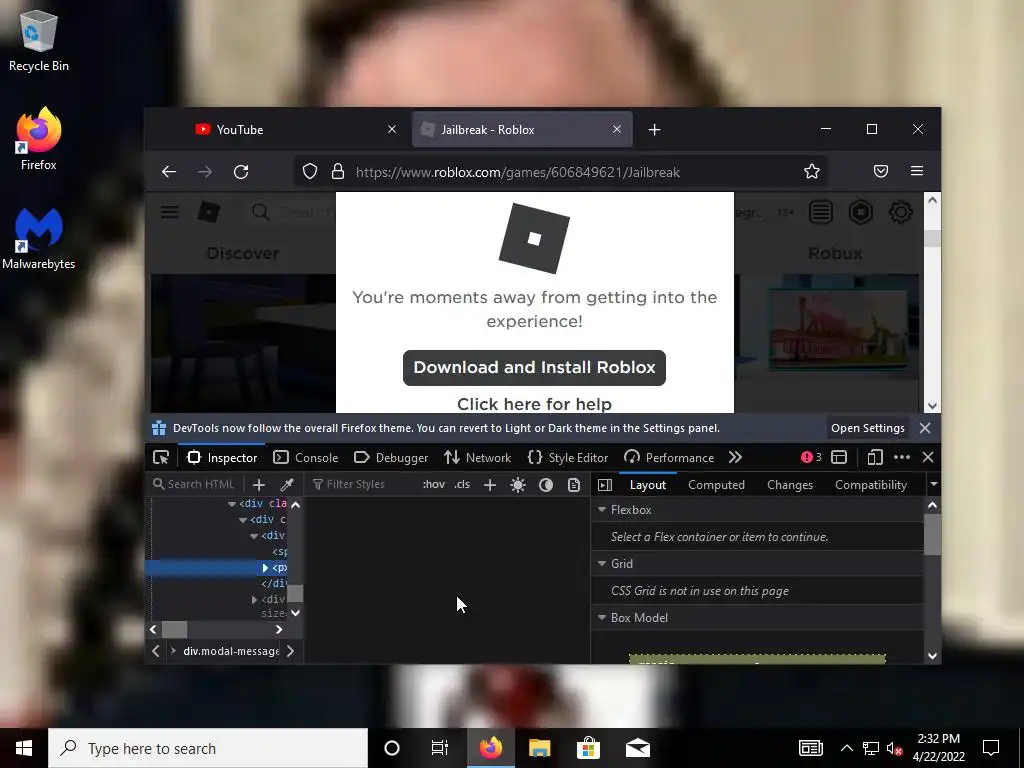1024x768 pixels.
Task: Show next breadcrumb with right chevron
Action: (291, 651)
